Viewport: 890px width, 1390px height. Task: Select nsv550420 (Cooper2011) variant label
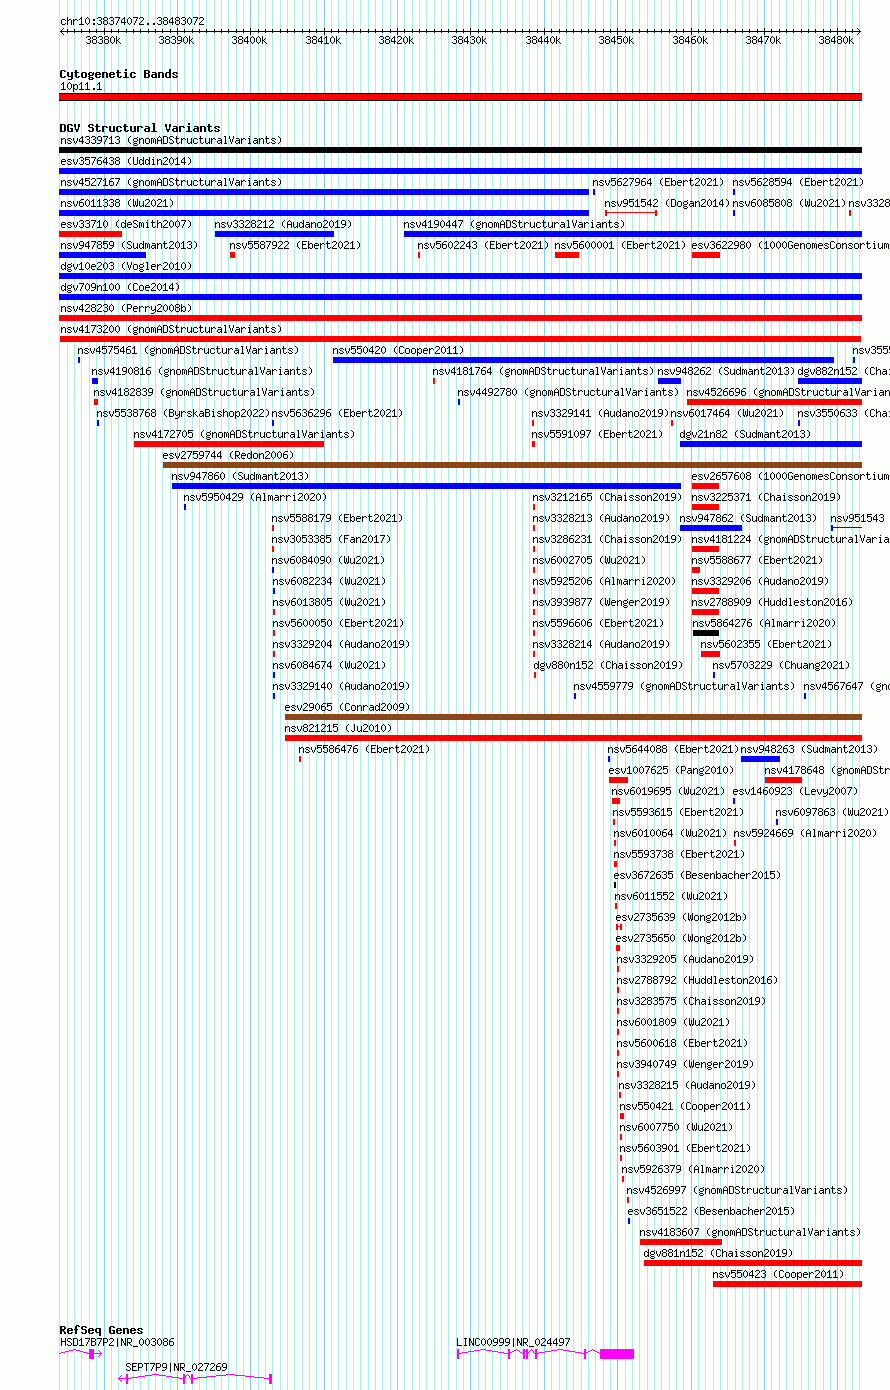(398, 350)
